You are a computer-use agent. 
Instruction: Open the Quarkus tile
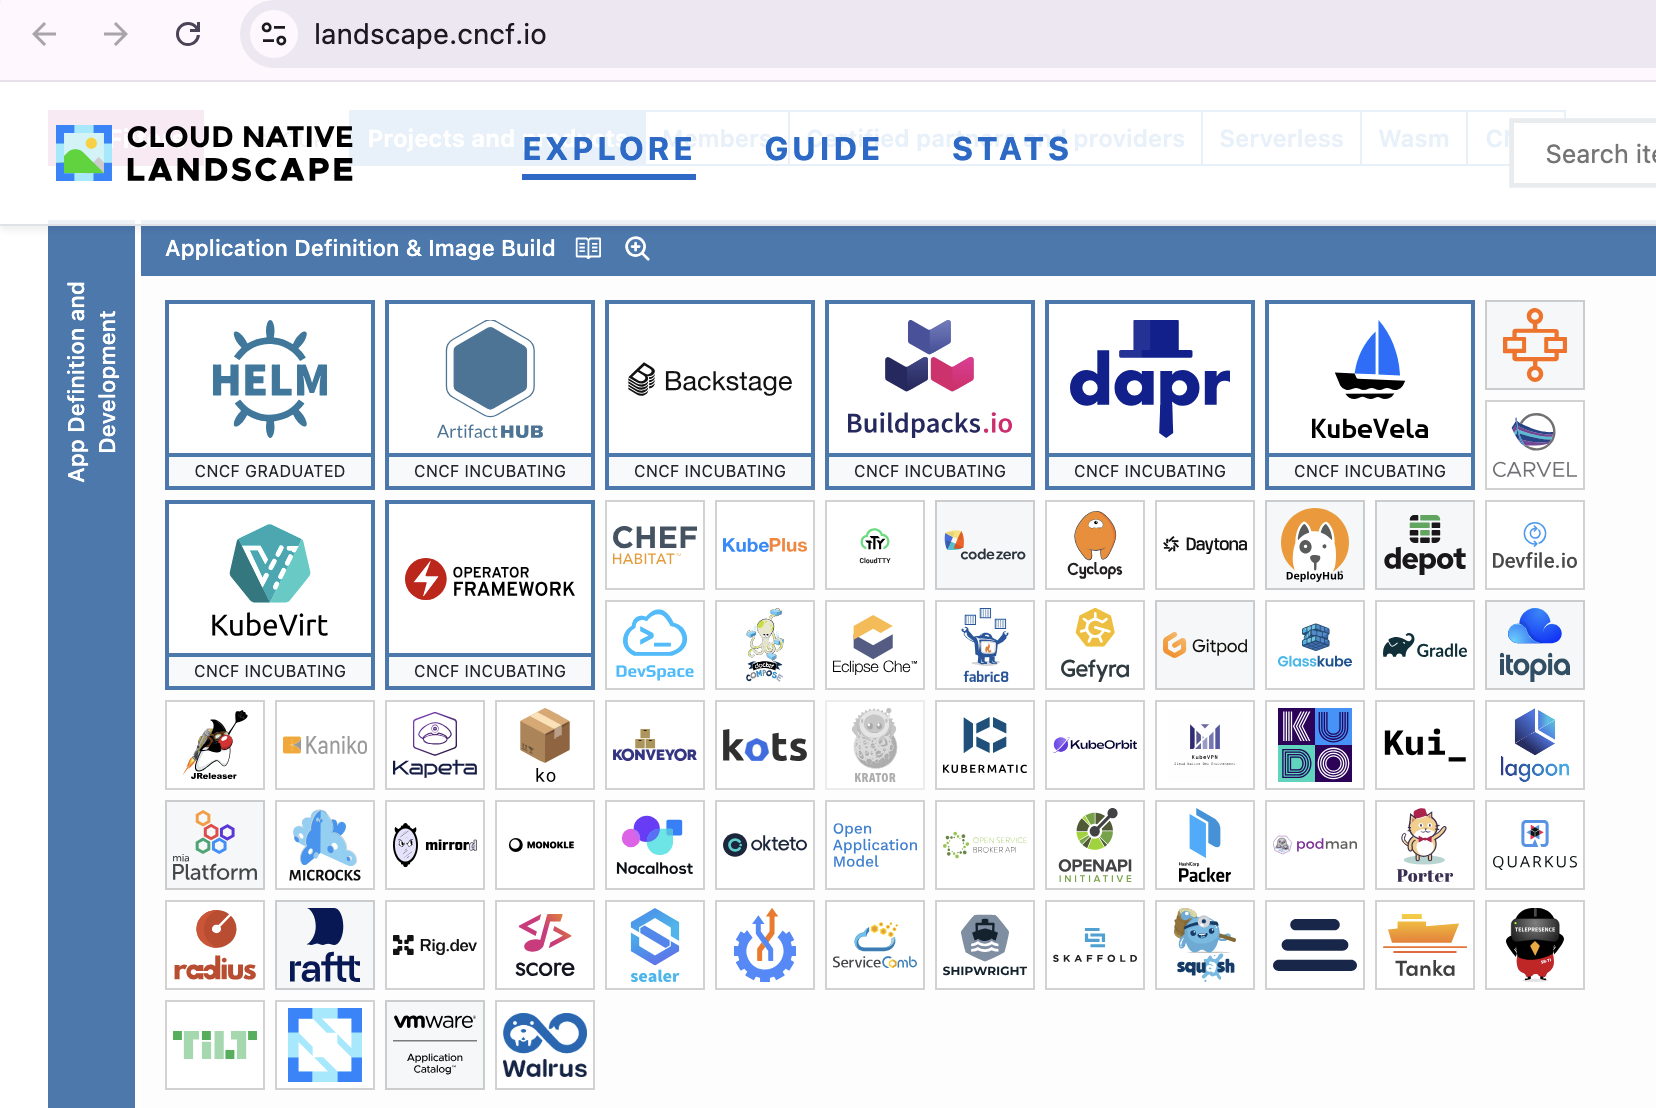[x=1535, y=845]
